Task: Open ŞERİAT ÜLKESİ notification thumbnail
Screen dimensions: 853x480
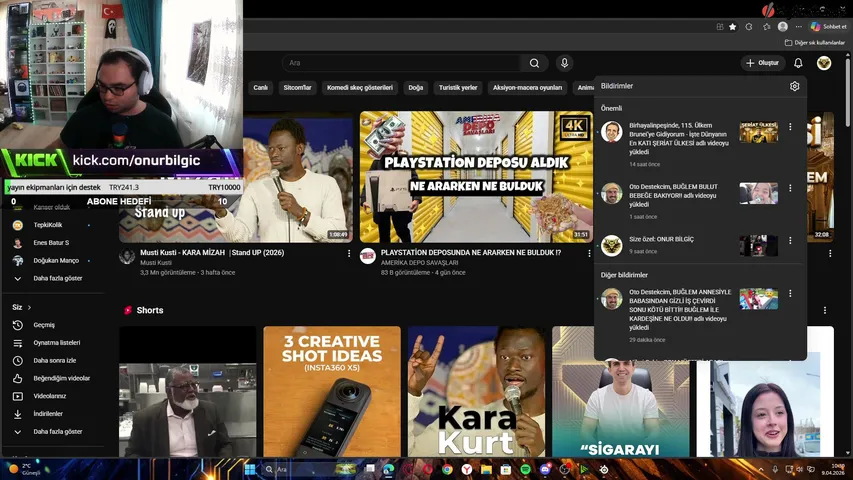Action: click(758, 132)
